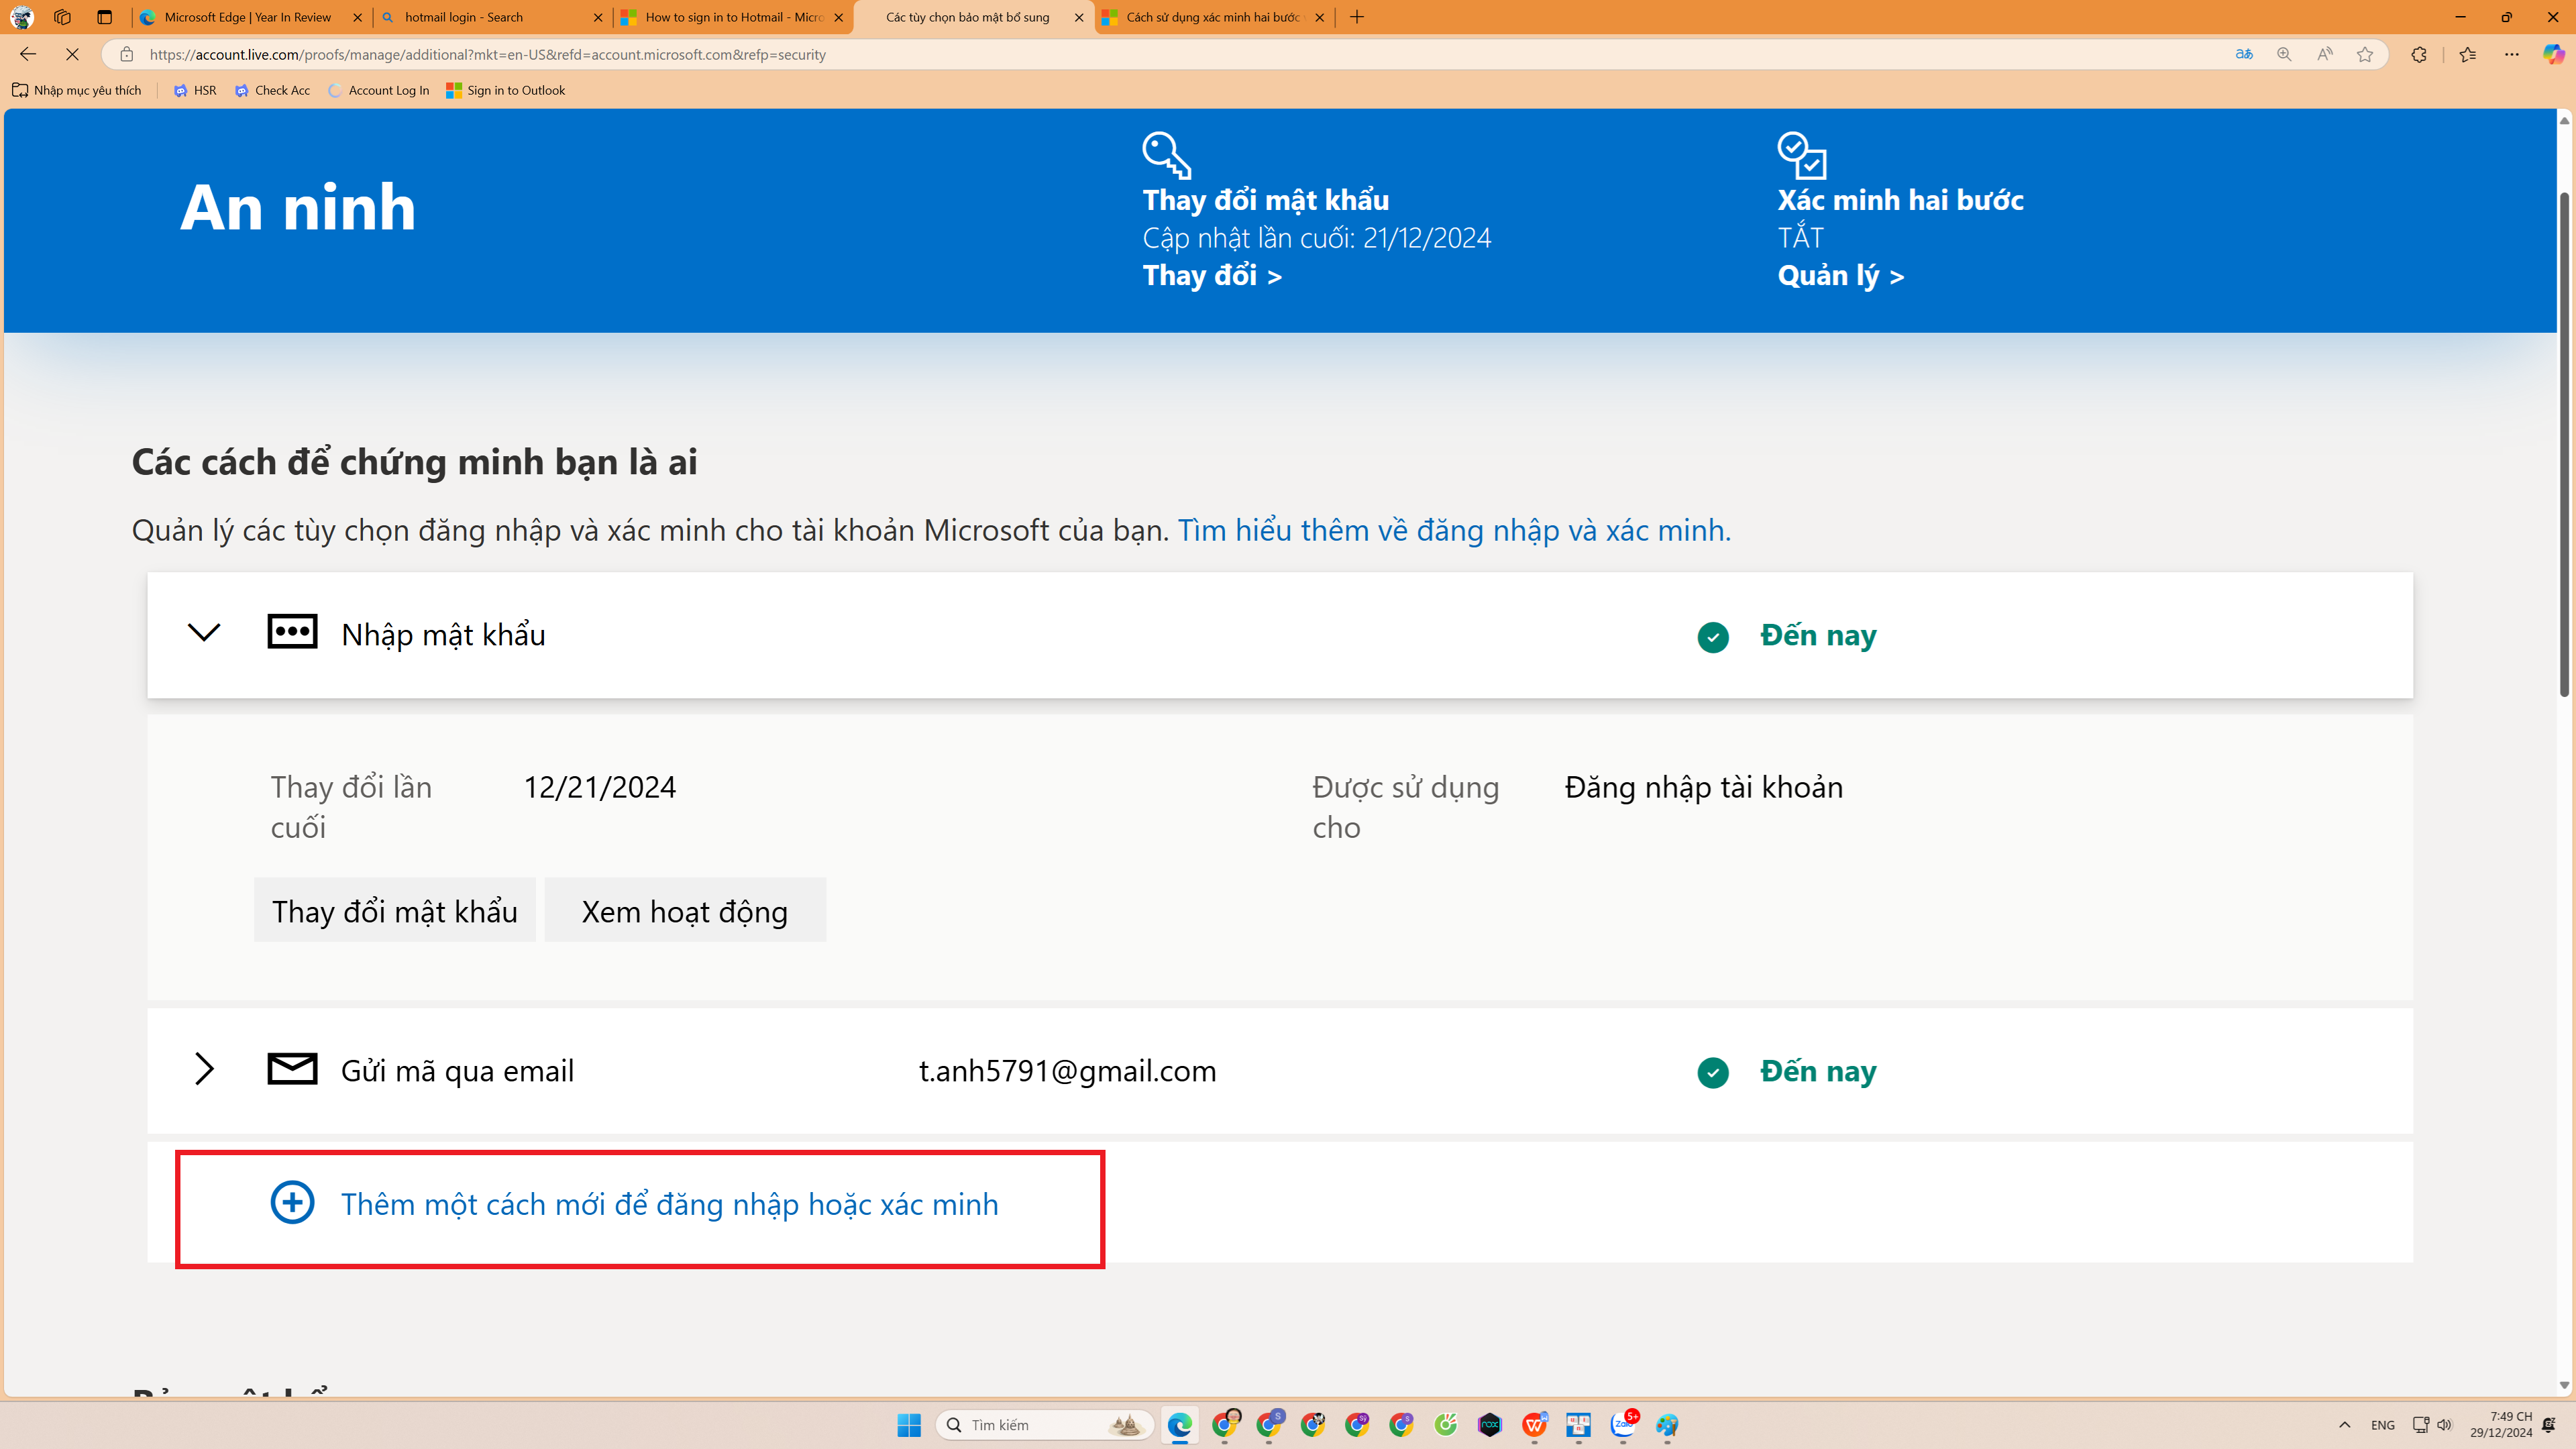Click the ENG language indicator
This screenshot has height=1449, width=2576.
pyautogui.click(x=2383, y=1425)
